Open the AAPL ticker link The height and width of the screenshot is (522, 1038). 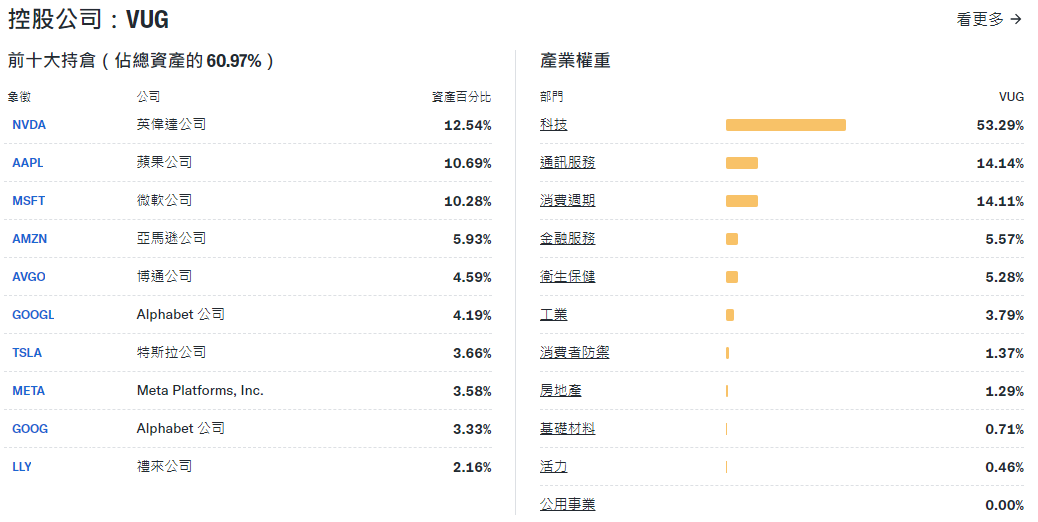28,163
